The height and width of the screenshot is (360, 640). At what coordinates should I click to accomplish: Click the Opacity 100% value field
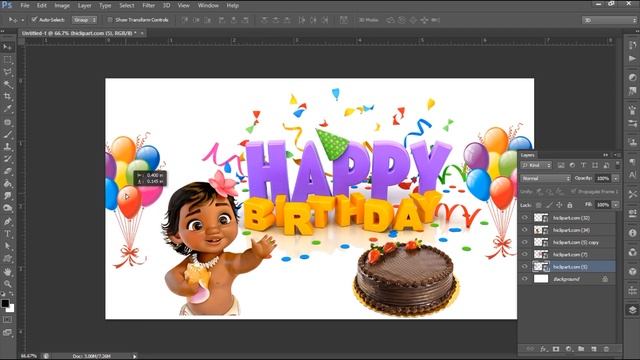tap(603, 178)
